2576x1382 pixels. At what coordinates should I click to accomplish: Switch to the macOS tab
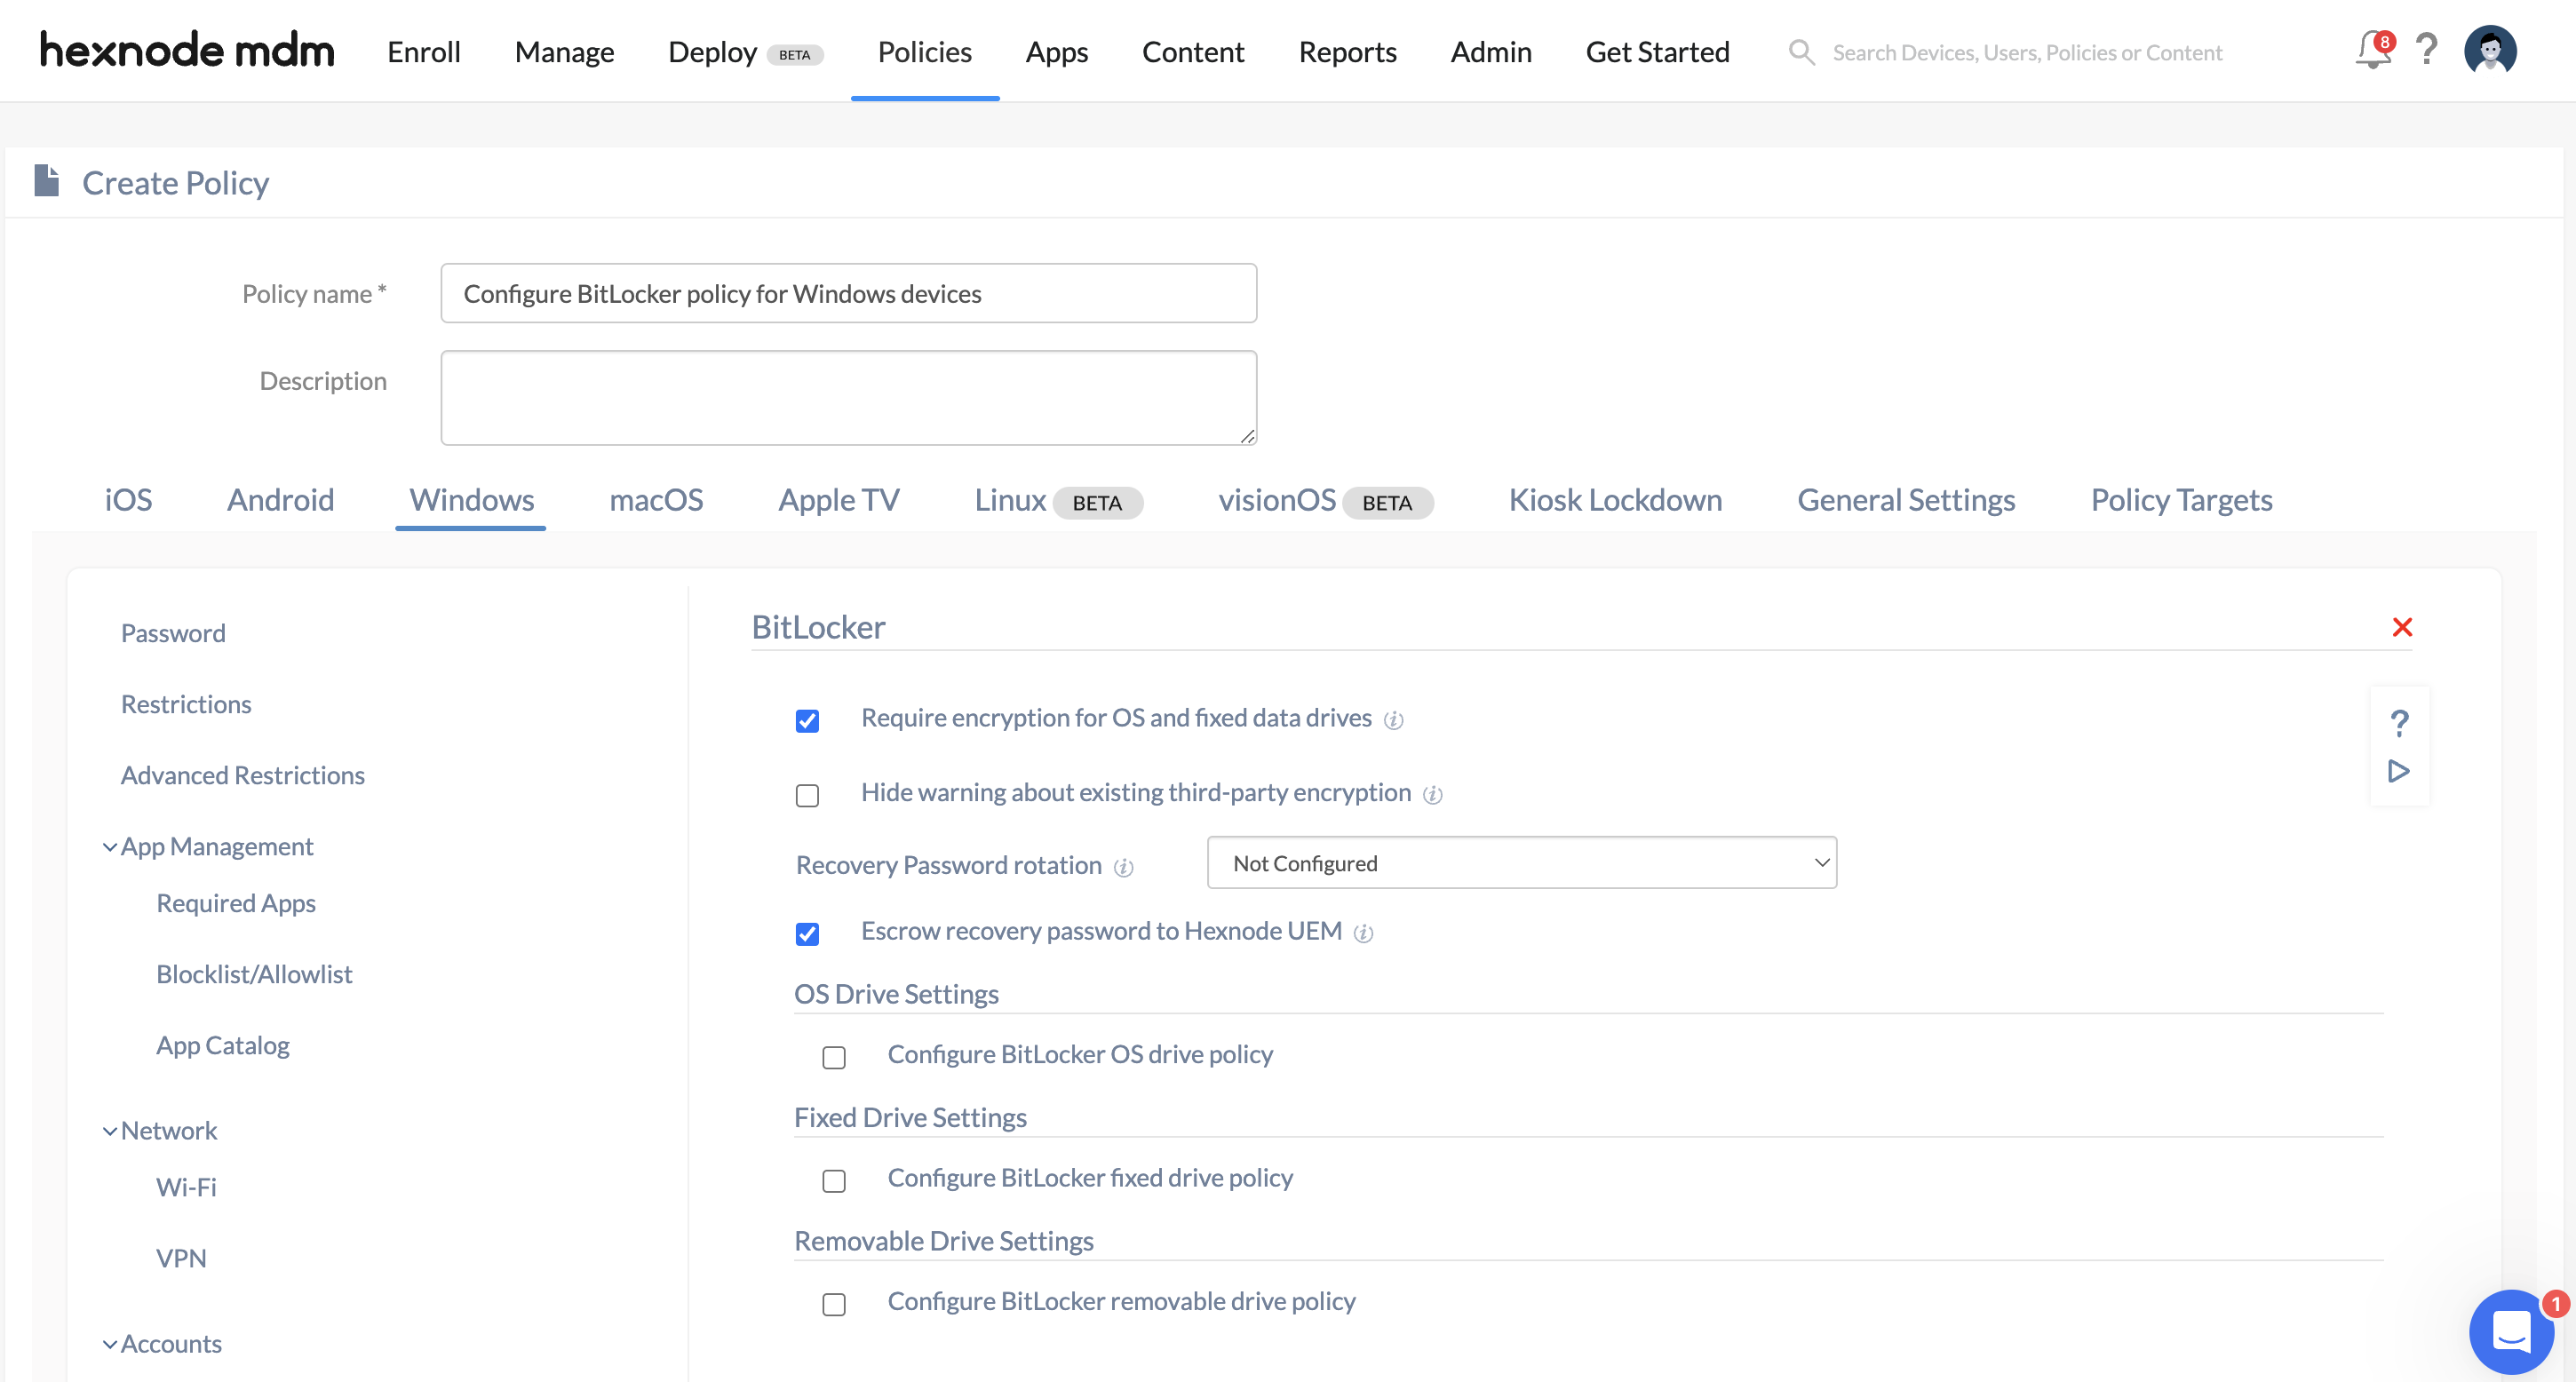point(656,499)
